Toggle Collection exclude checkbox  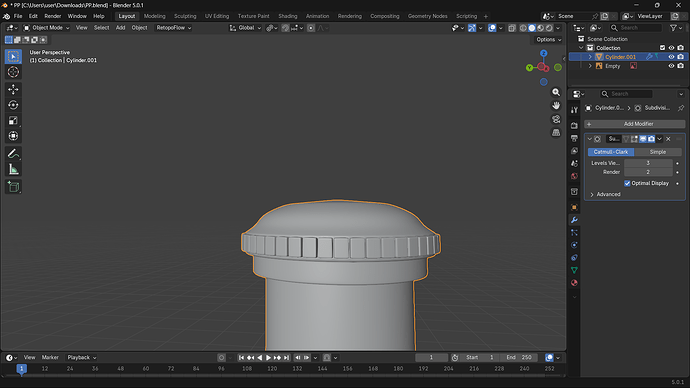click(x=662, y=48)
